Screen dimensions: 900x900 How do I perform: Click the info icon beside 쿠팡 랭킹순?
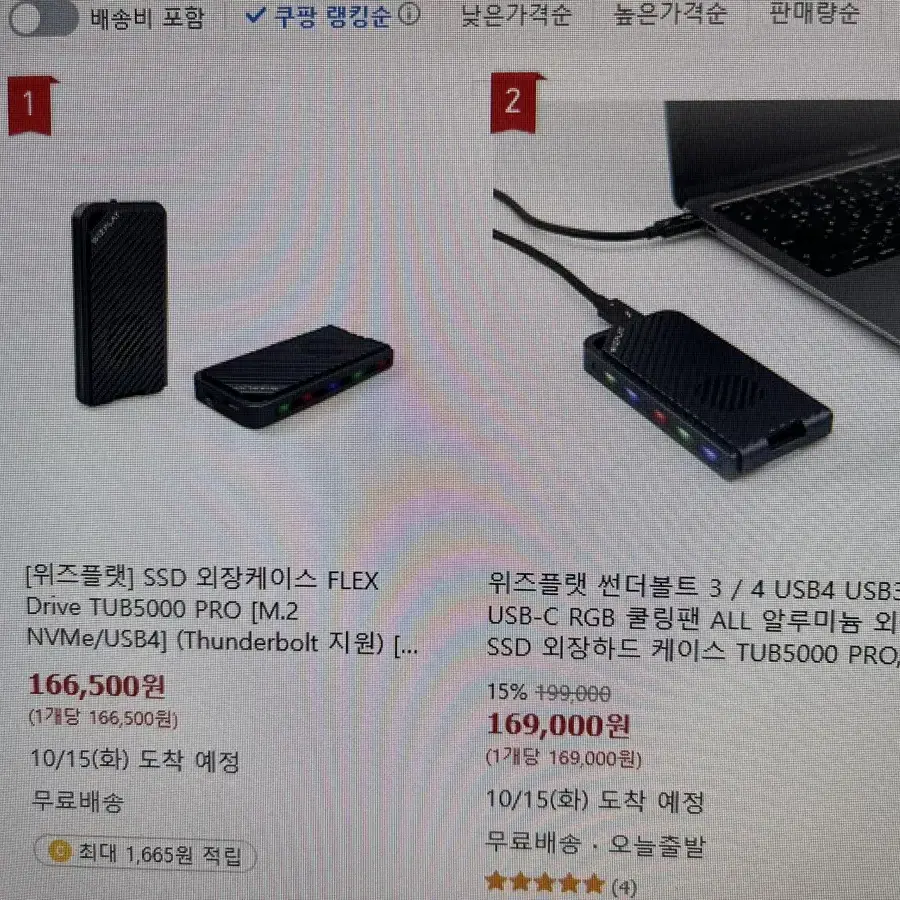(x=409, y=14)
